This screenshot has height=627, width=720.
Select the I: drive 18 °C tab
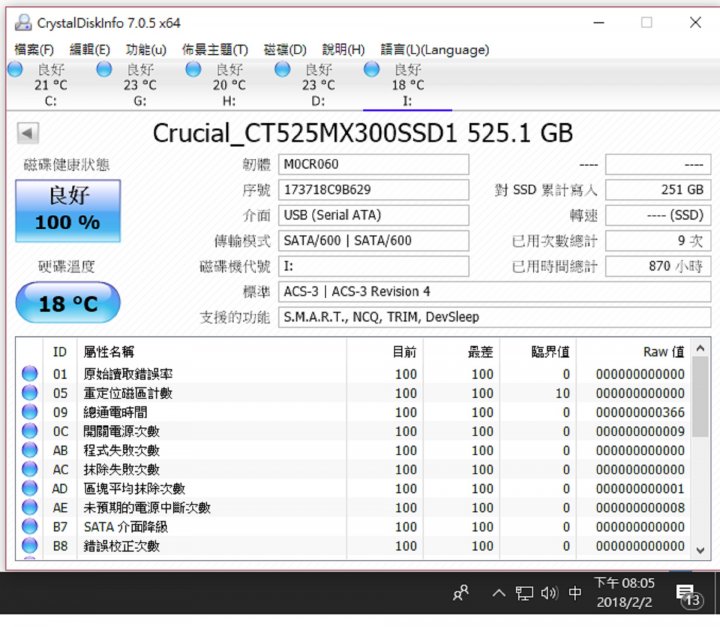(407, 85)
